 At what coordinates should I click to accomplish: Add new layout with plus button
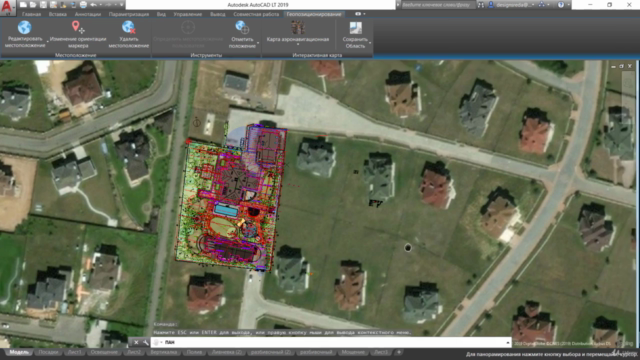pyautogui.click(x=399, y=352)
